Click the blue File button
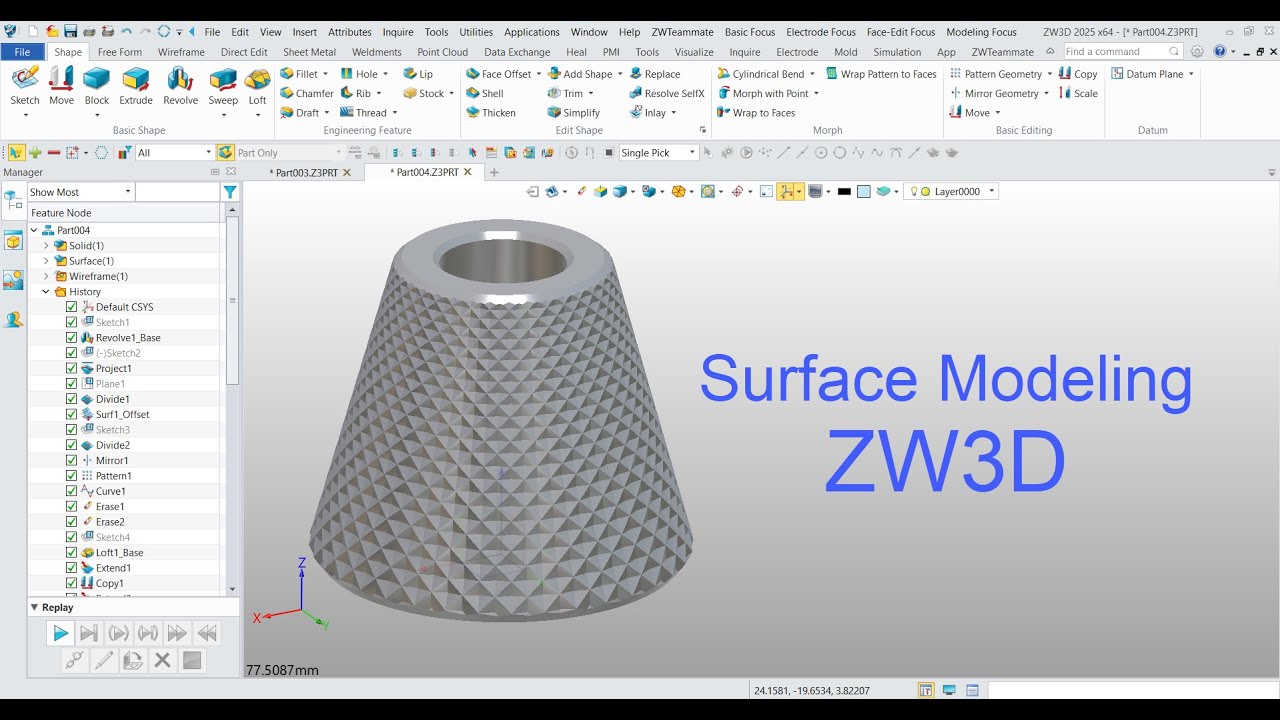 tap(22, 52)
